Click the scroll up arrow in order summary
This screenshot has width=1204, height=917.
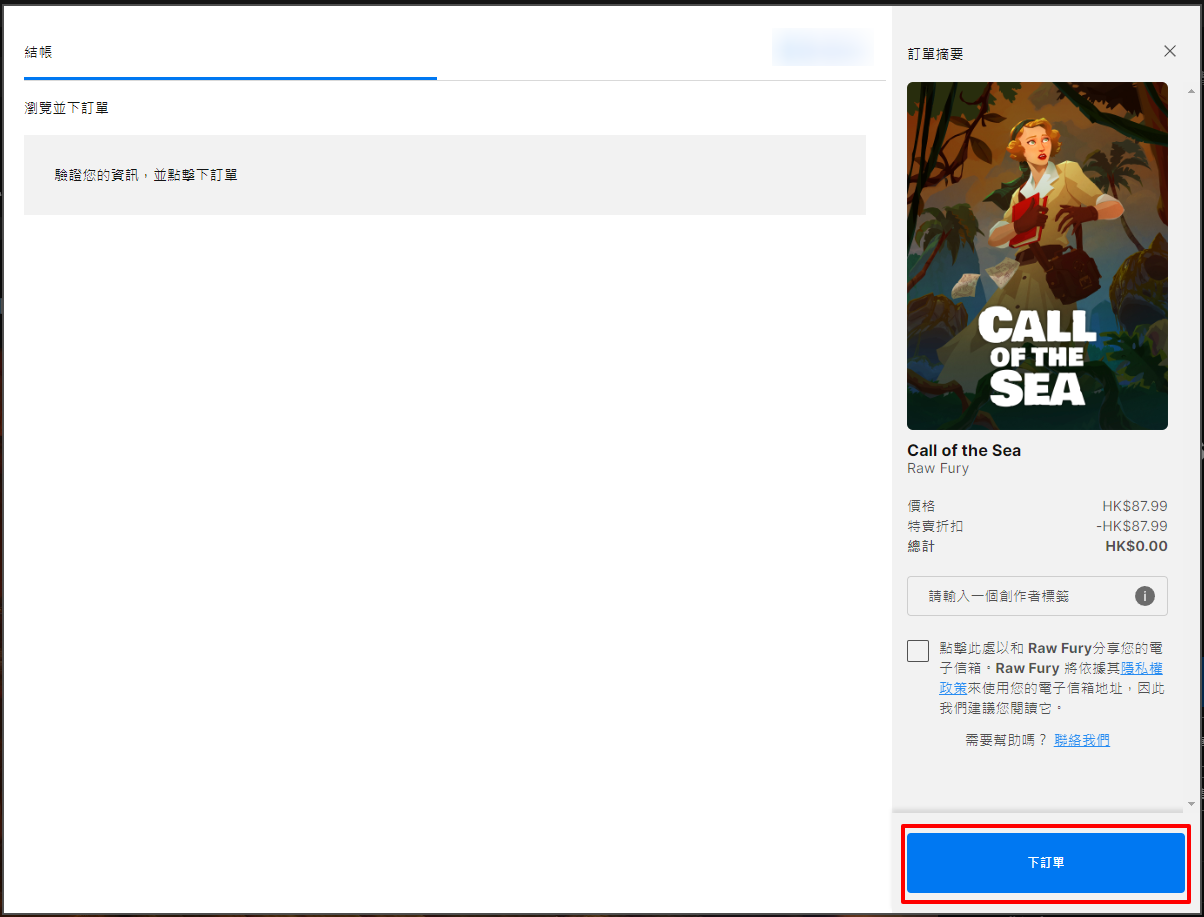1190,91
